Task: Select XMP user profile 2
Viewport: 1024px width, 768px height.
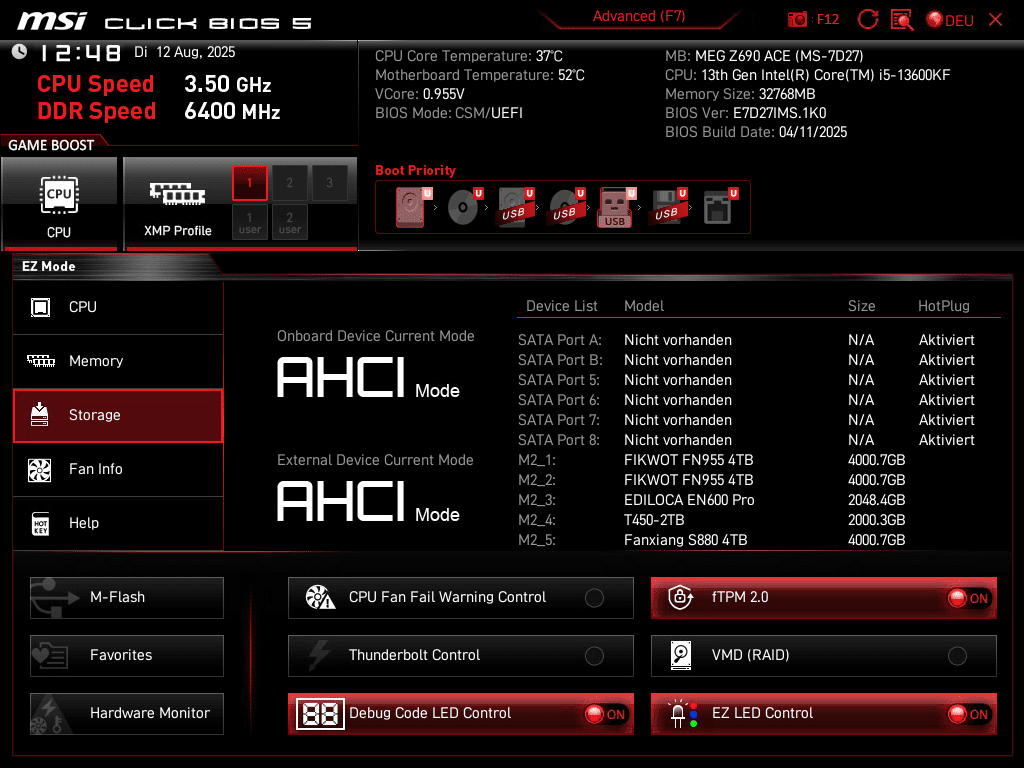Action: click(x=290, y=222)
